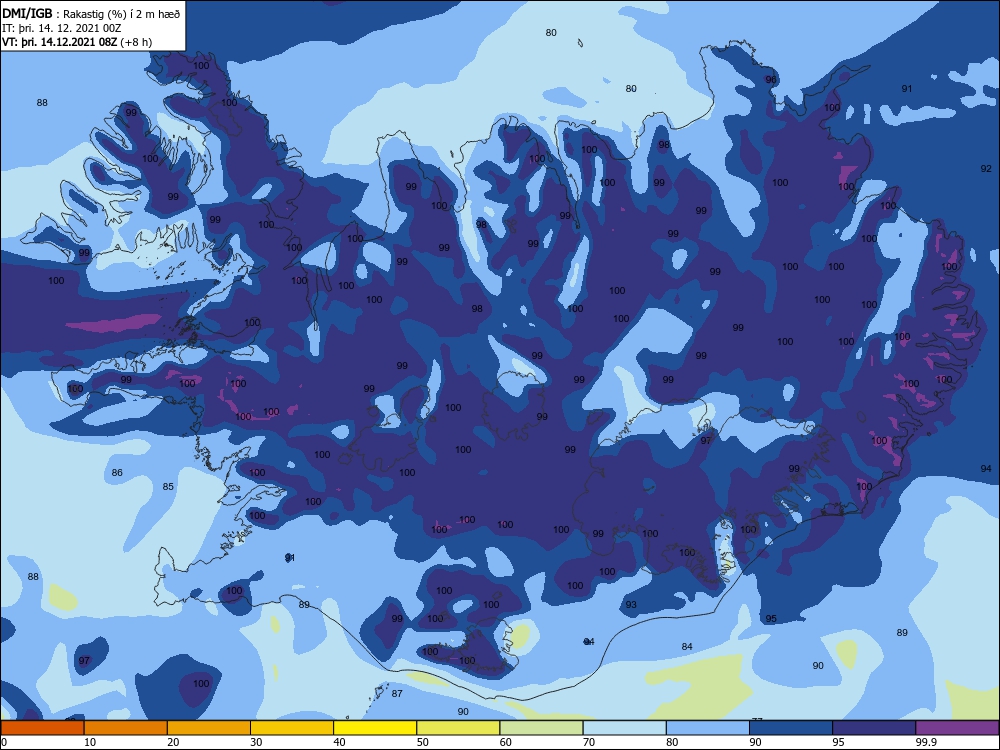The width and height of the screenshot is (1000, 750).
Task: Click the 'VT: þri. 14.12.2021 08Z (+8 h)' line
Action: tap(77, 42)
